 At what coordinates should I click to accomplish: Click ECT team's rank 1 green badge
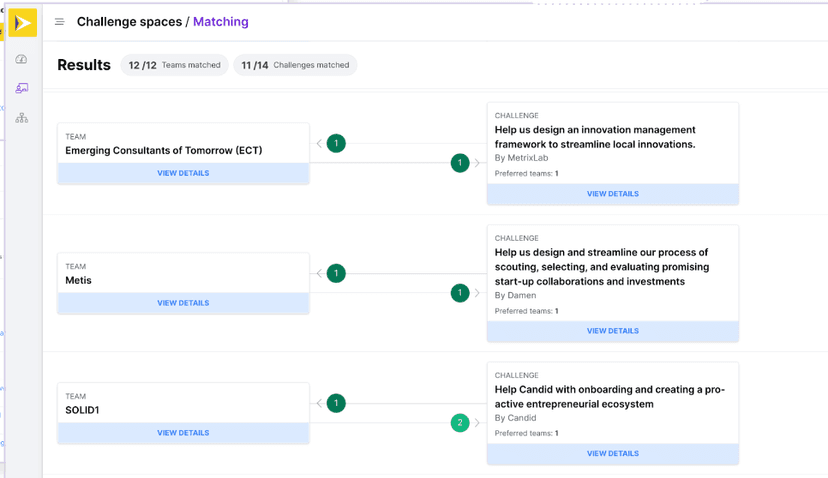click(336, 143)
